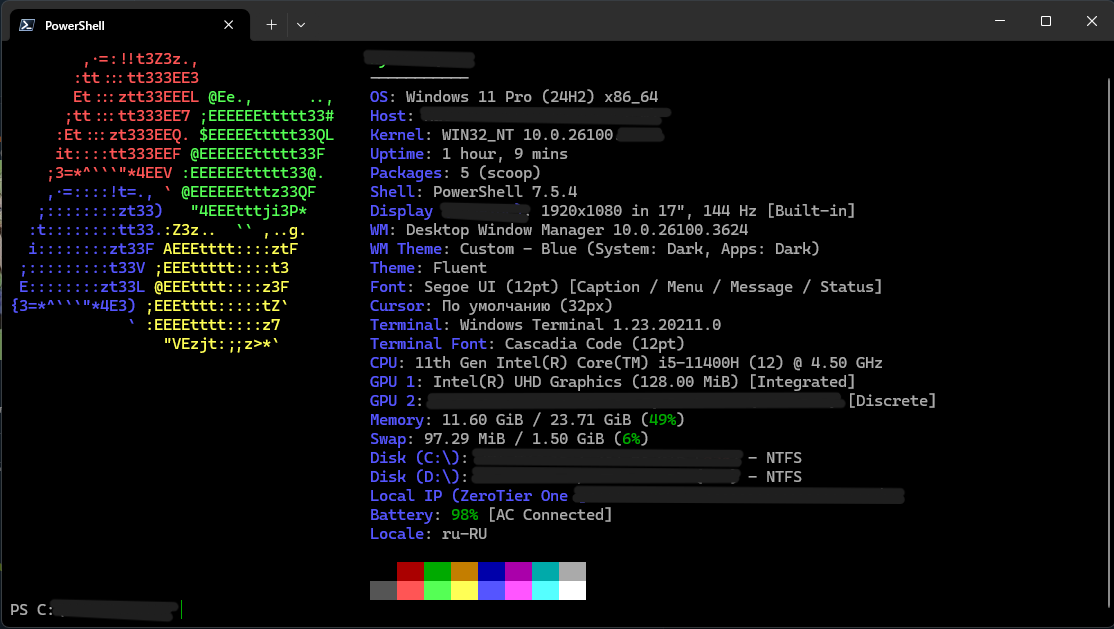
Task: Close the PowerShell tab
Action: coord(228,25)
